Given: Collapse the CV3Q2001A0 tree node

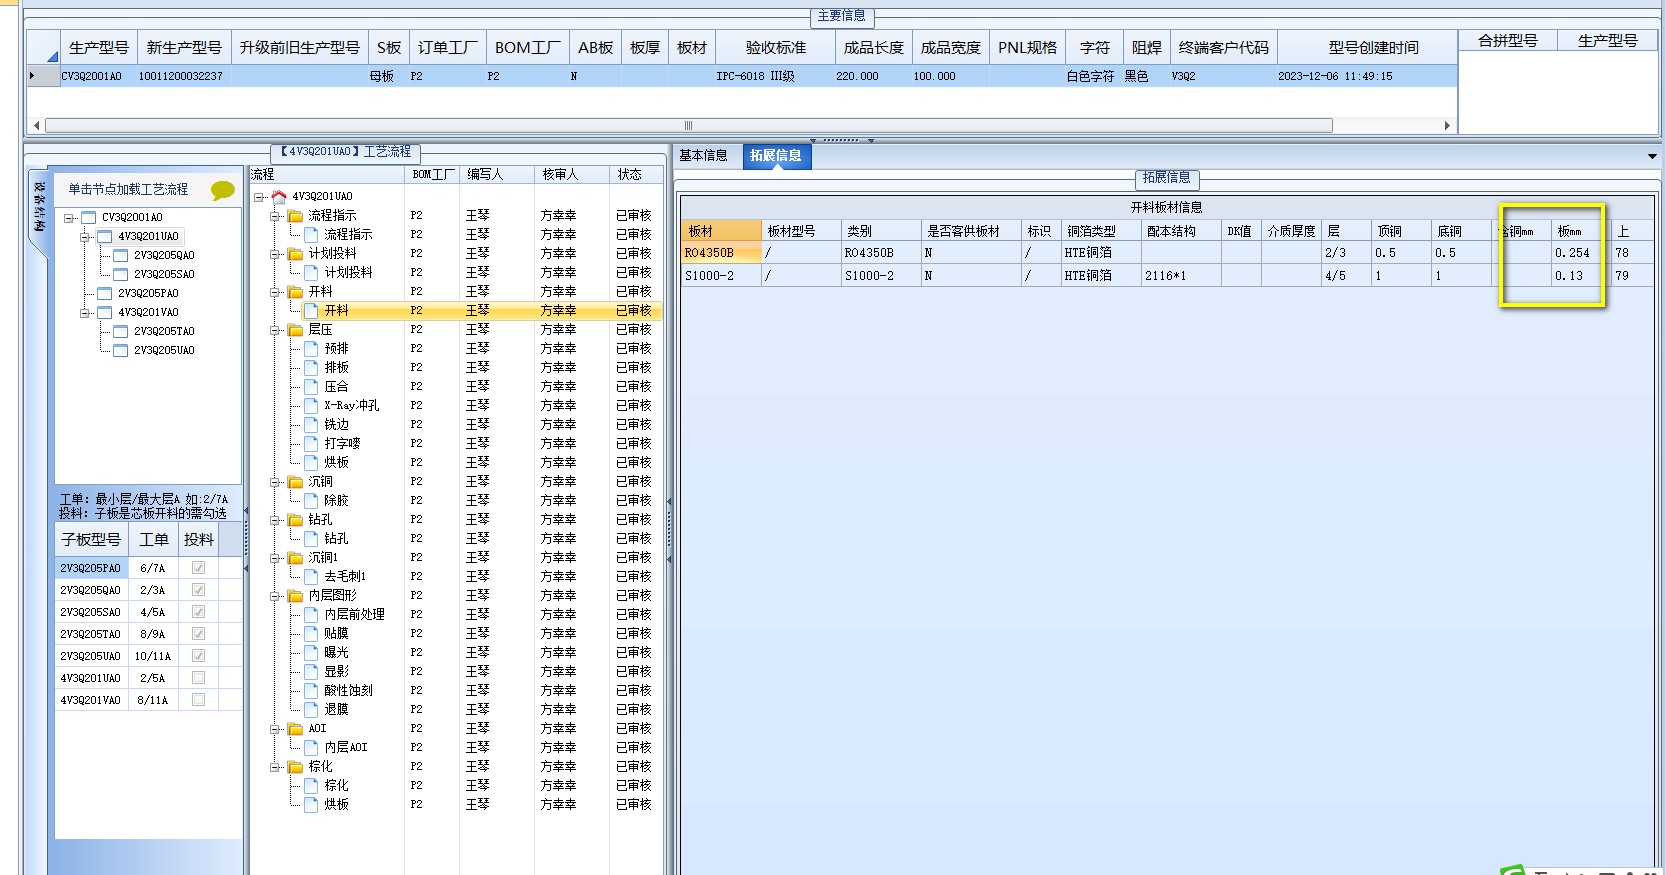Looking at the screenshot, I should coord(69,218).
